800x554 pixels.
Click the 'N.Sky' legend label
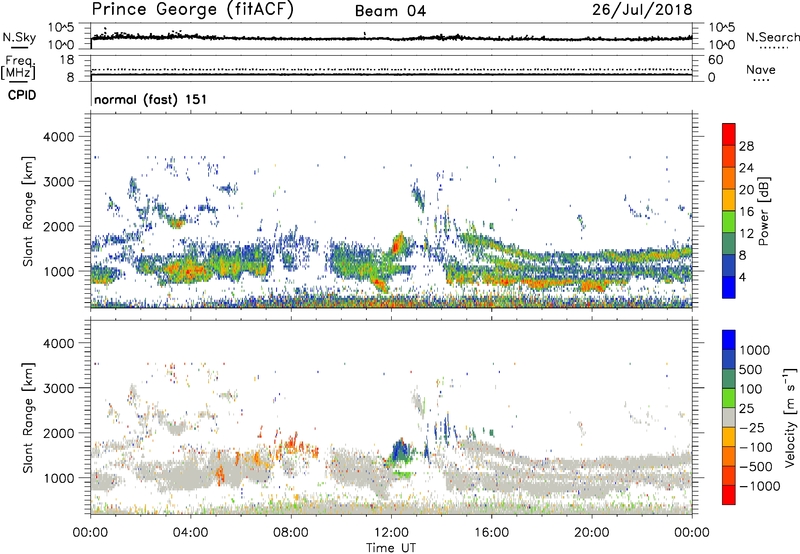(19, 37)
